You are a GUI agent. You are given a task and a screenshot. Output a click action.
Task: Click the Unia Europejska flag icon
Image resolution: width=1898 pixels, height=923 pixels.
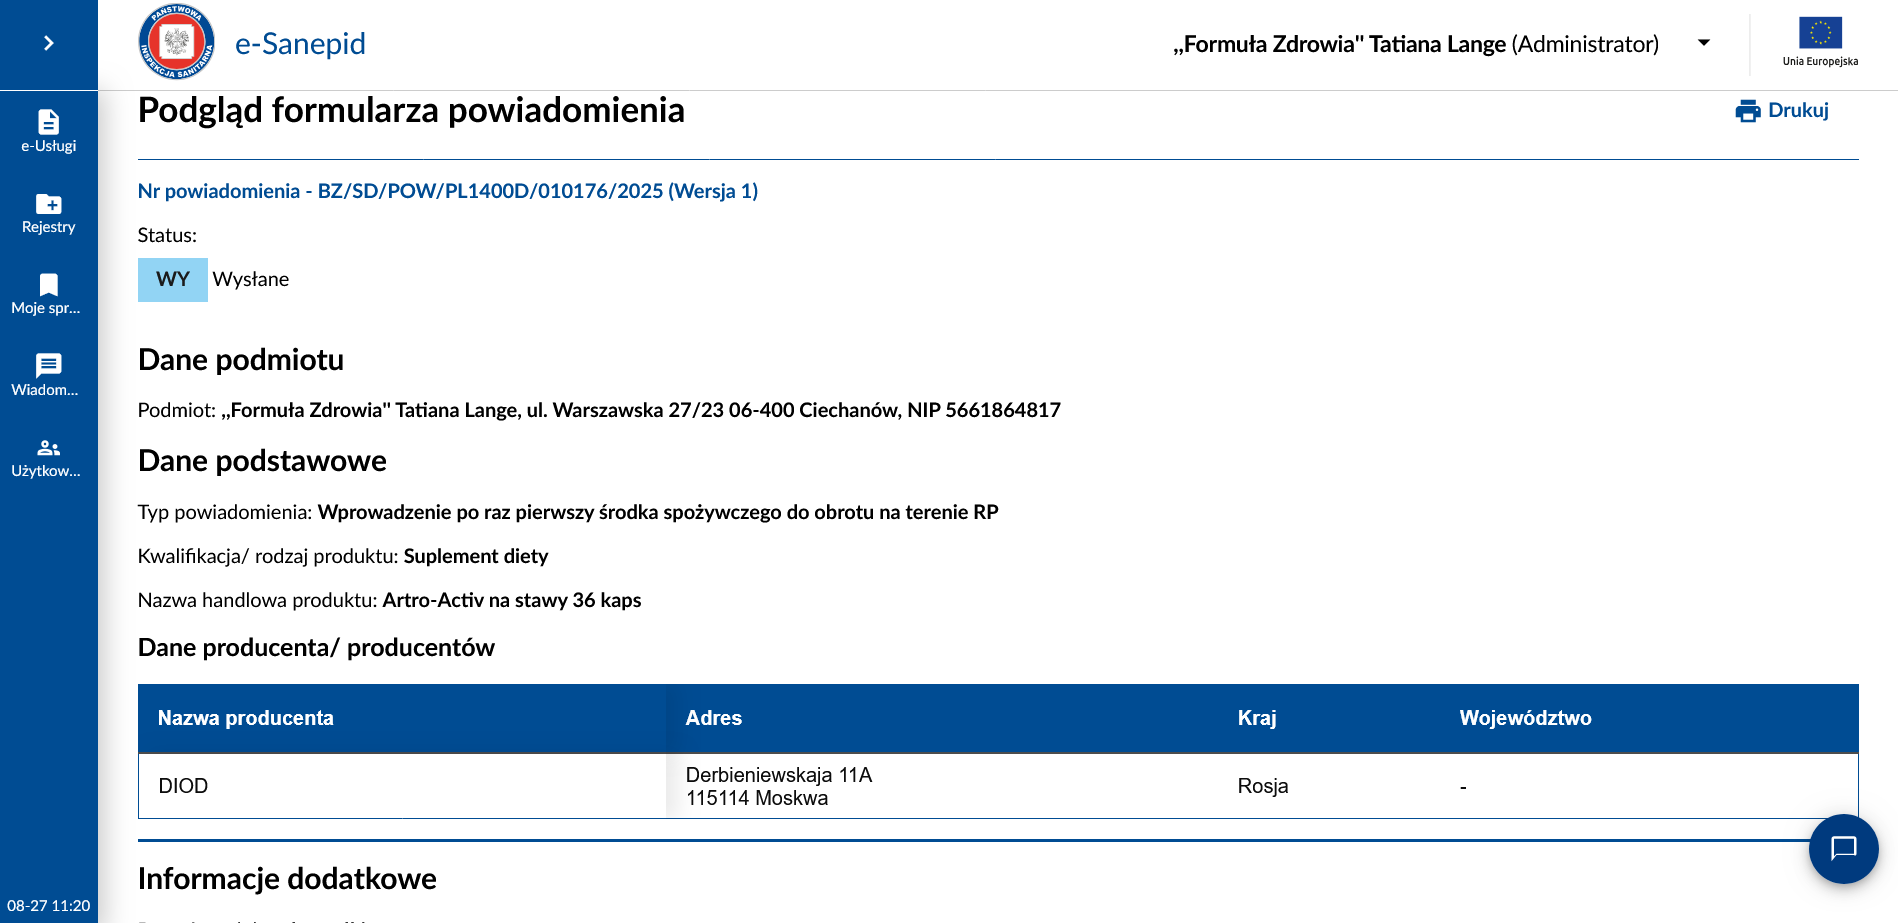coord(1819,34)
